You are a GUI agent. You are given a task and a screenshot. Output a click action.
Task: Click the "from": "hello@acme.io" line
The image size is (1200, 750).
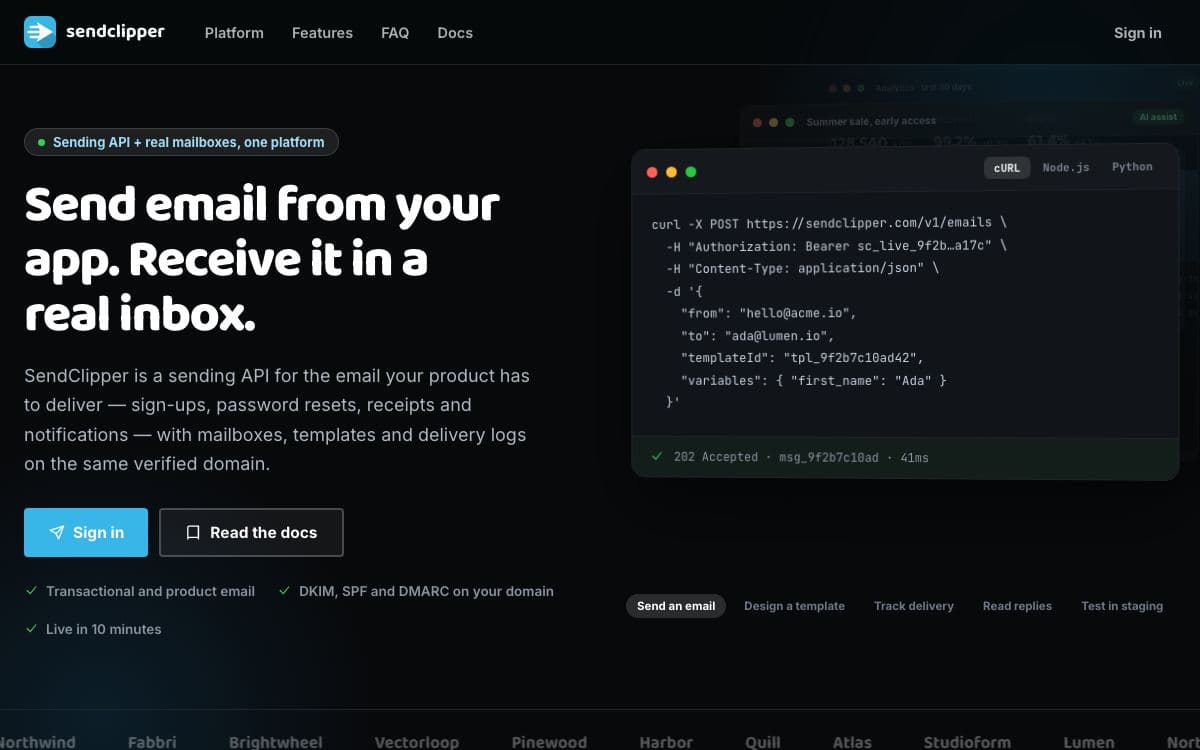pyautogui.click(x=768, y=313)
